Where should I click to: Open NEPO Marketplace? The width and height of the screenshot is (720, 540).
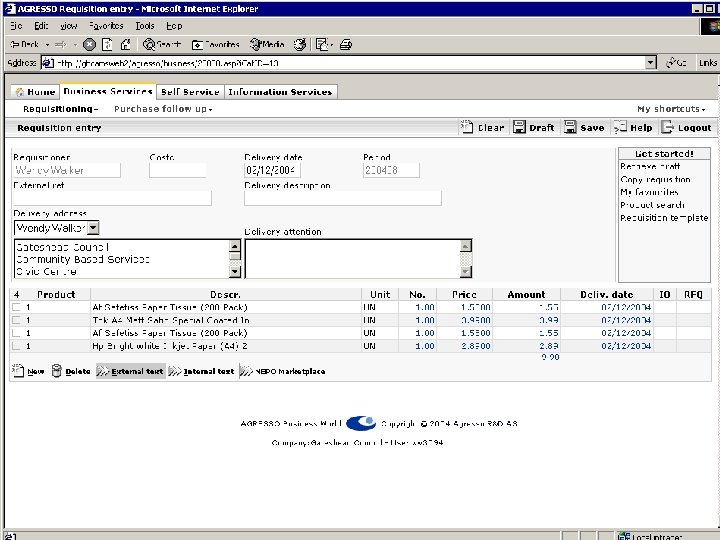(282, 371)
